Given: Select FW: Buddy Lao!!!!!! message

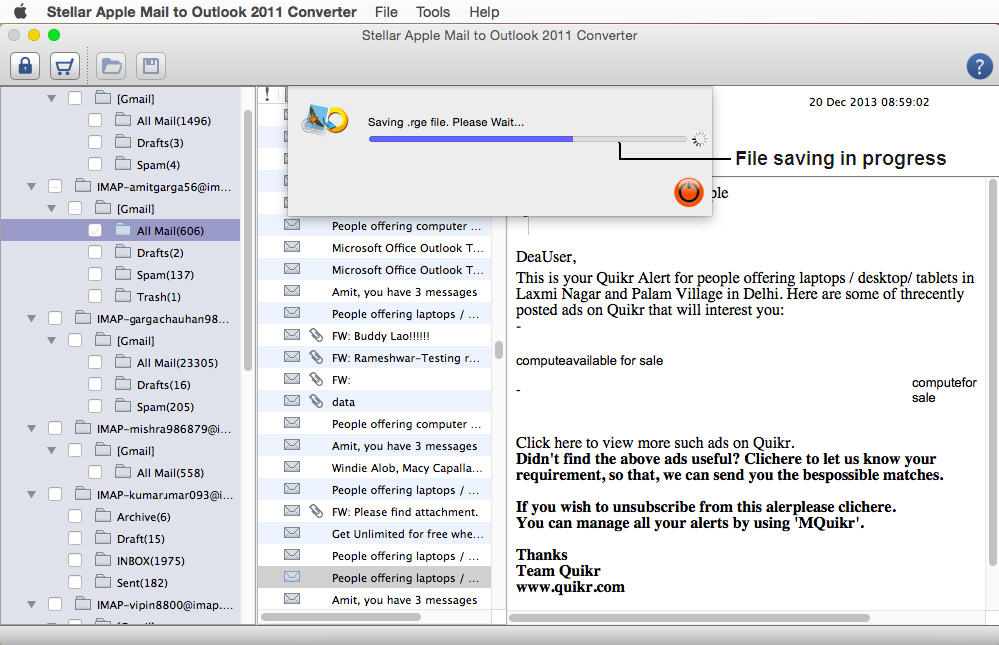Looking at the screenshot, I should tap(375, 335).
